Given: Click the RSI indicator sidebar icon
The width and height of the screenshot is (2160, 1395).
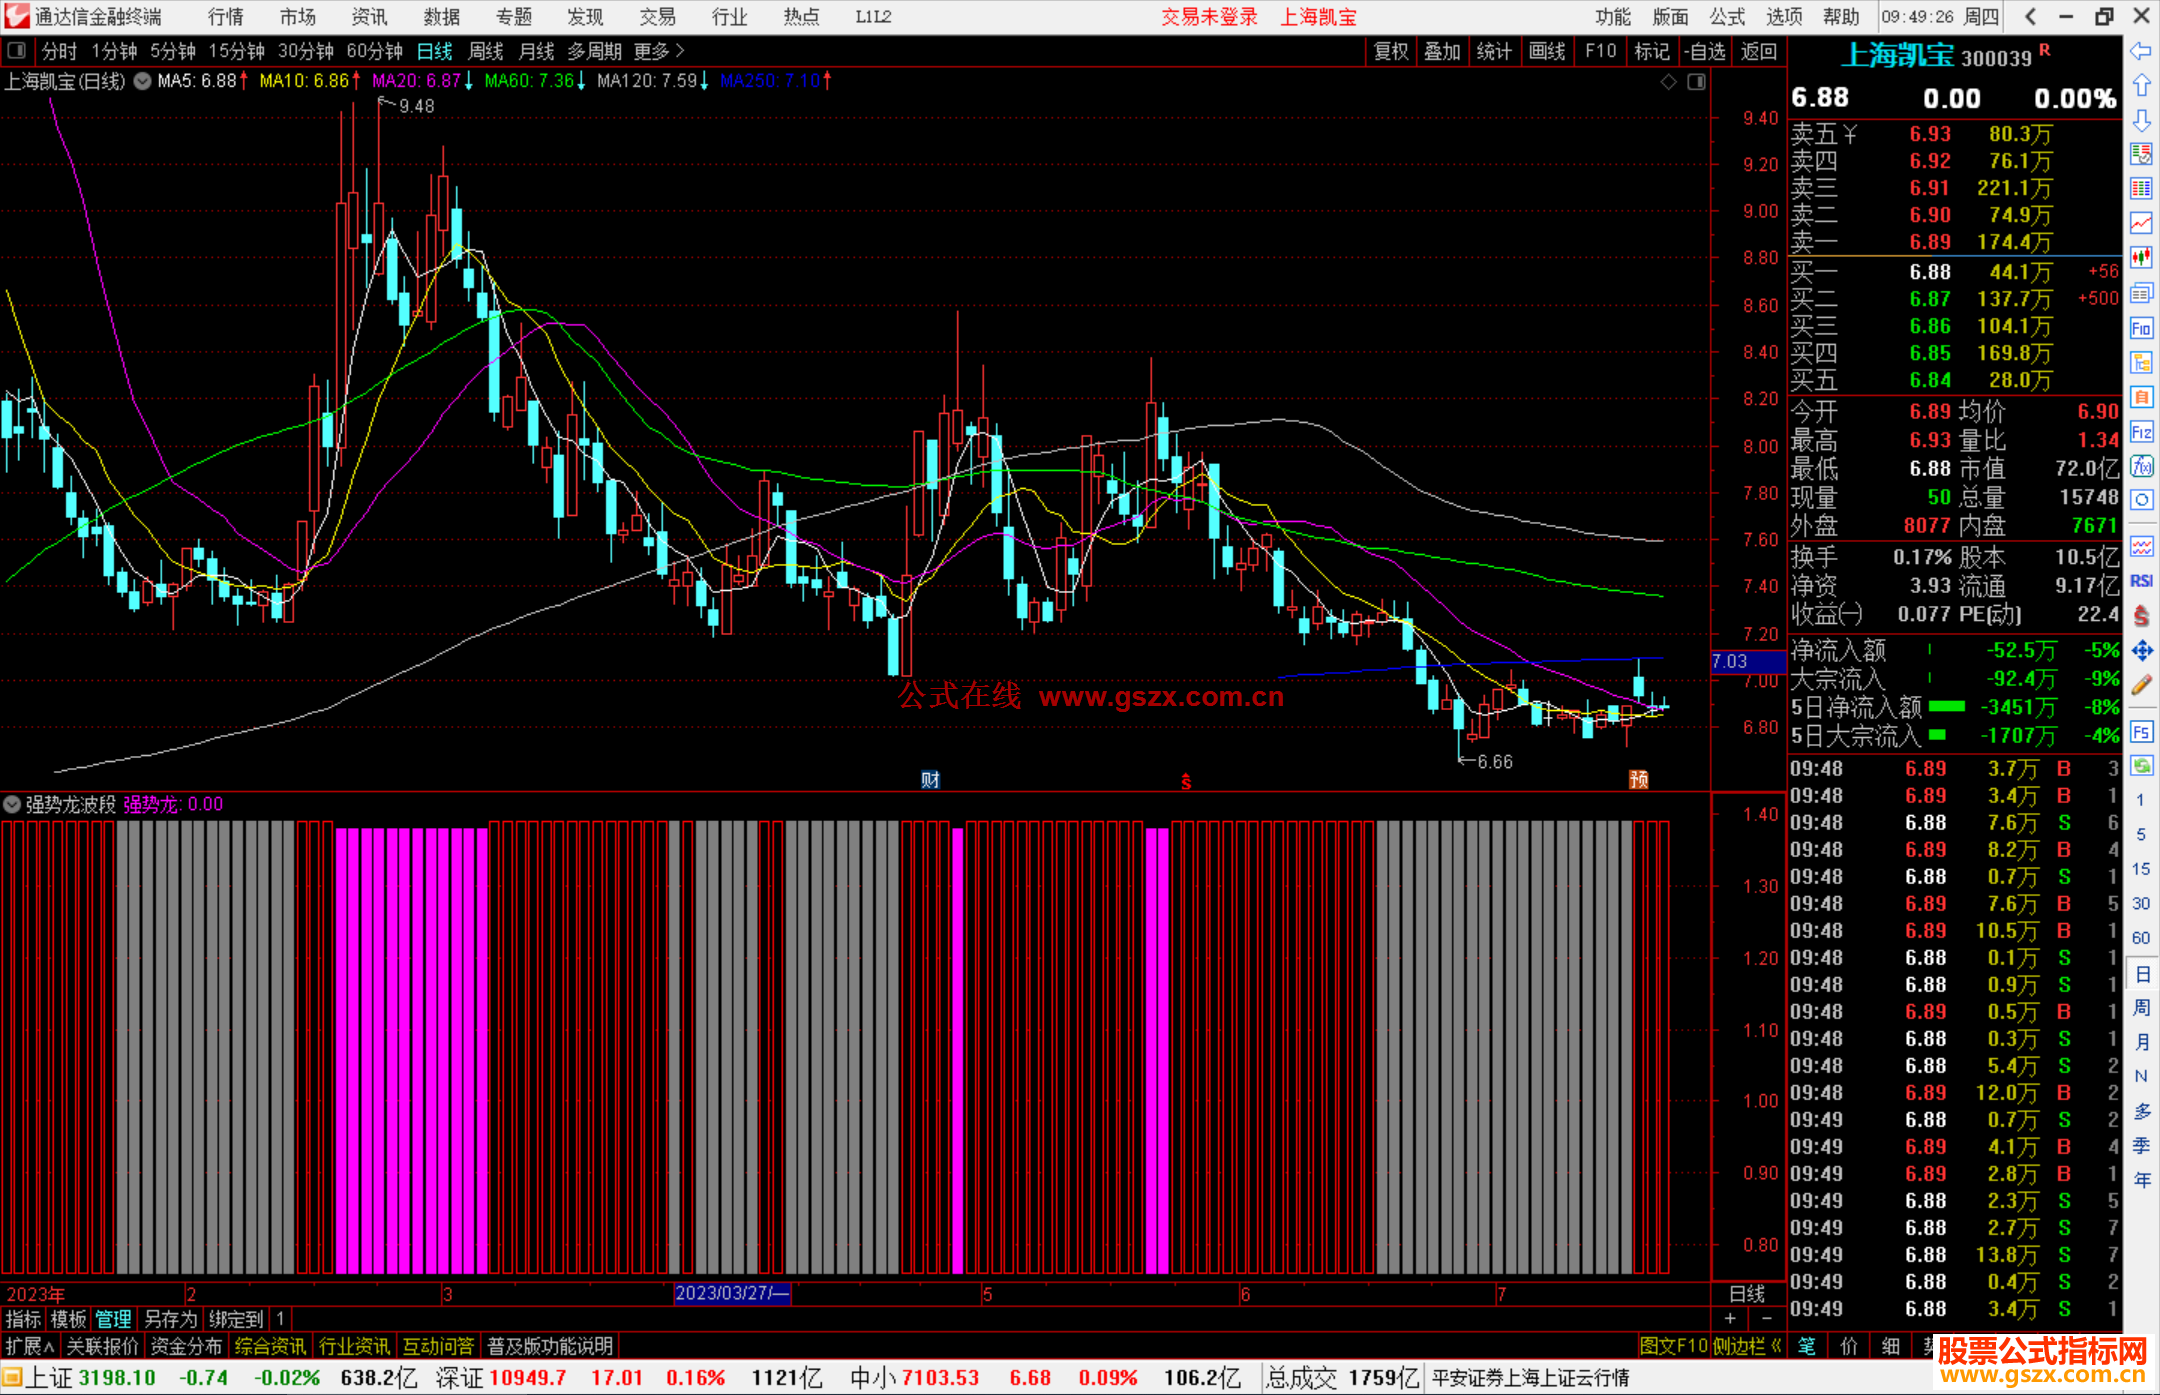Looking at the screenshot, I should 2141,581.
